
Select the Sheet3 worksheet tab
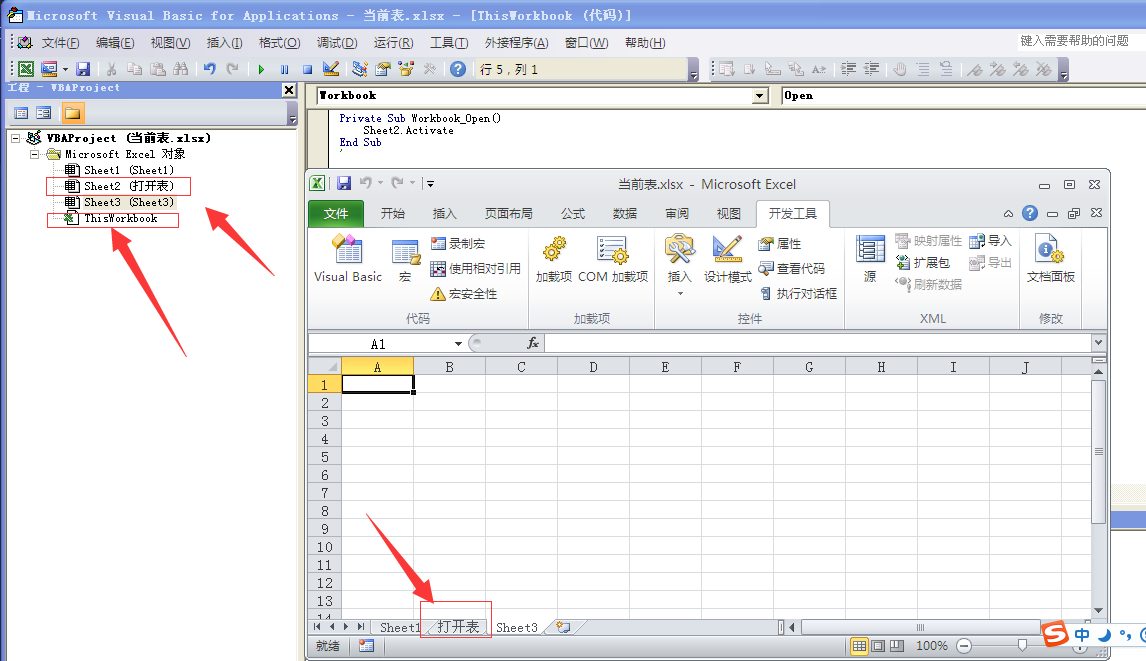(x=517, y=627)
